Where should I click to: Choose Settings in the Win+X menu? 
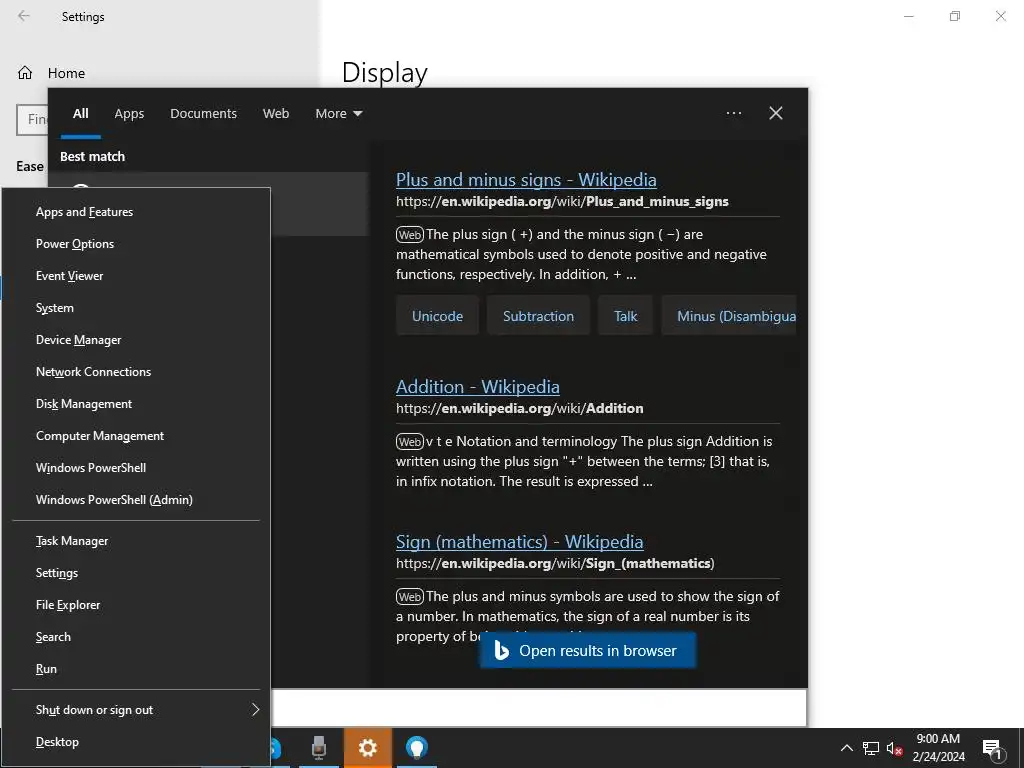(136, 573)
